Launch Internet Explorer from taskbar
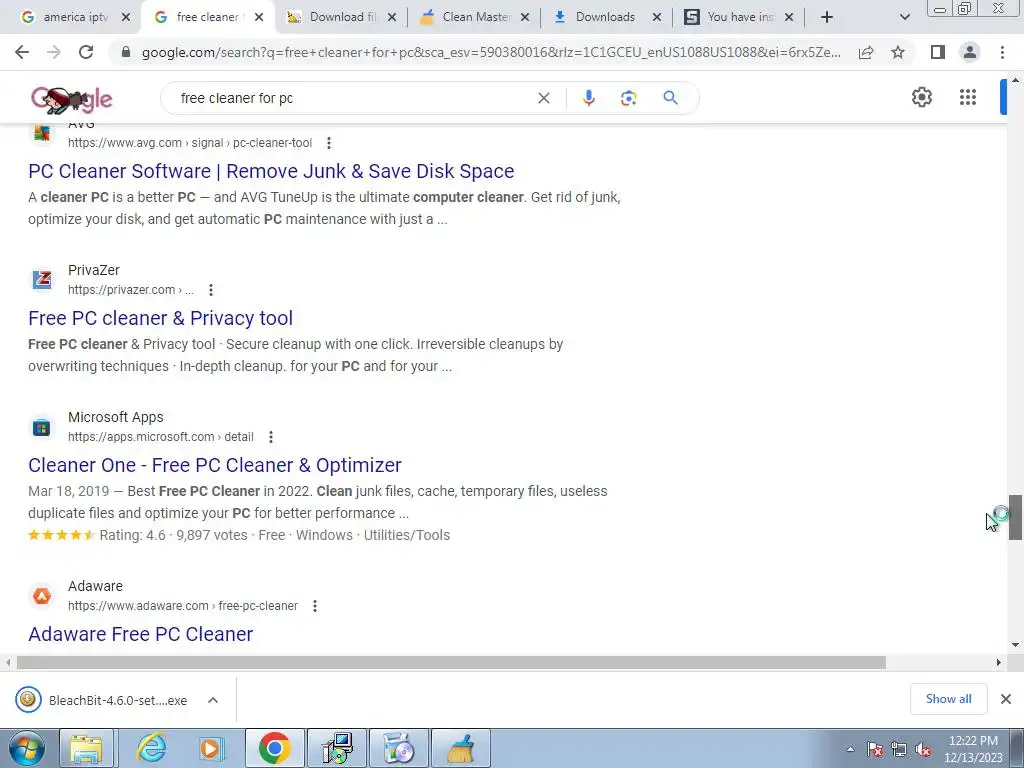1024x768 pixels. click(x=150, y=748)
